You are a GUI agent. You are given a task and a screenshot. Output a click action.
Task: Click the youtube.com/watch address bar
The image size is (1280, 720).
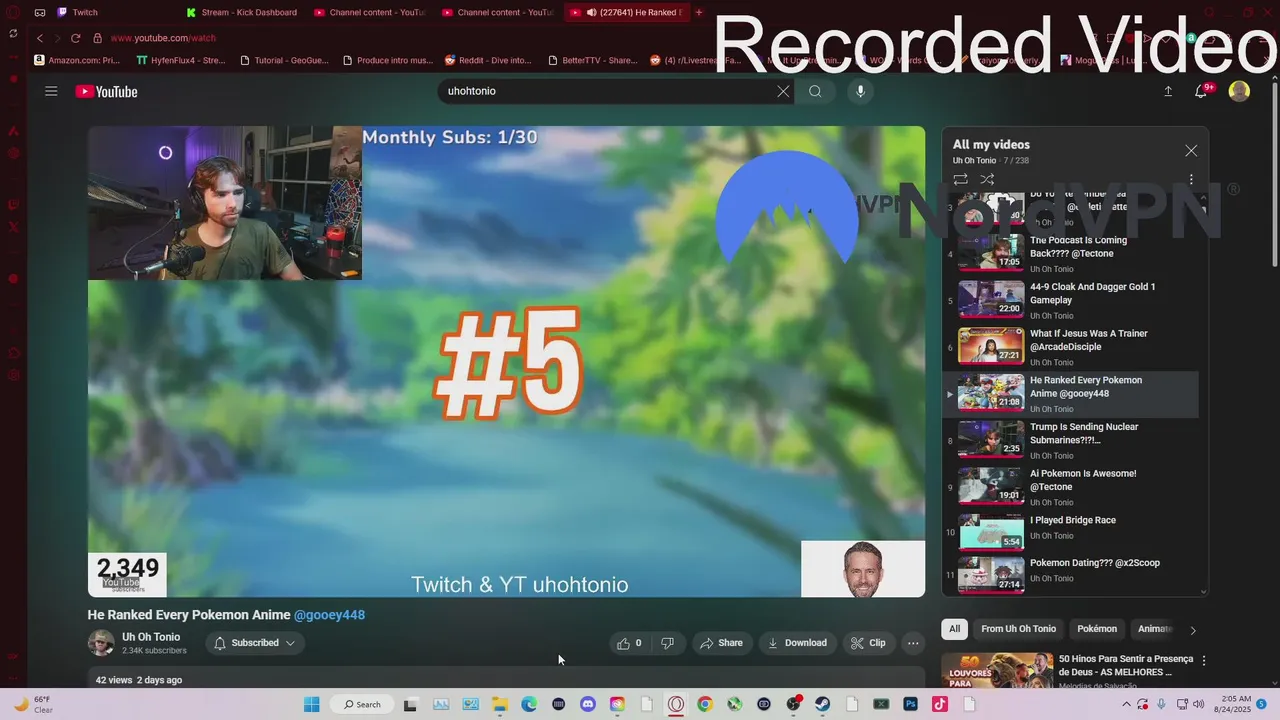[x=163, y=38]
